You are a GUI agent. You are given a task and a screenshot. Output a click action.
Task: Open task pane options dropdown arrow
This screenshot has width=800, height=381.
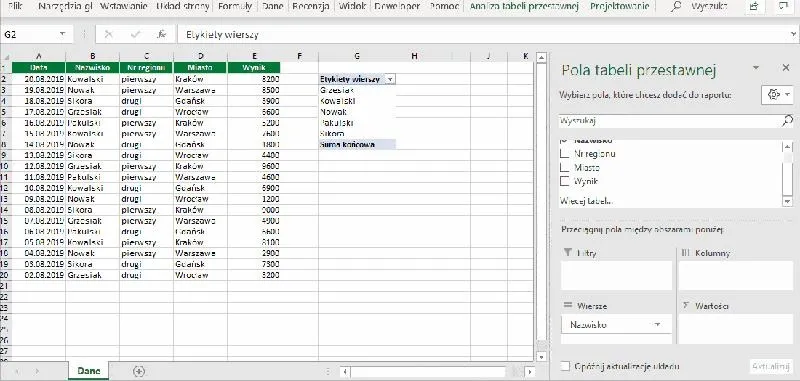click(x=756, y=68)
